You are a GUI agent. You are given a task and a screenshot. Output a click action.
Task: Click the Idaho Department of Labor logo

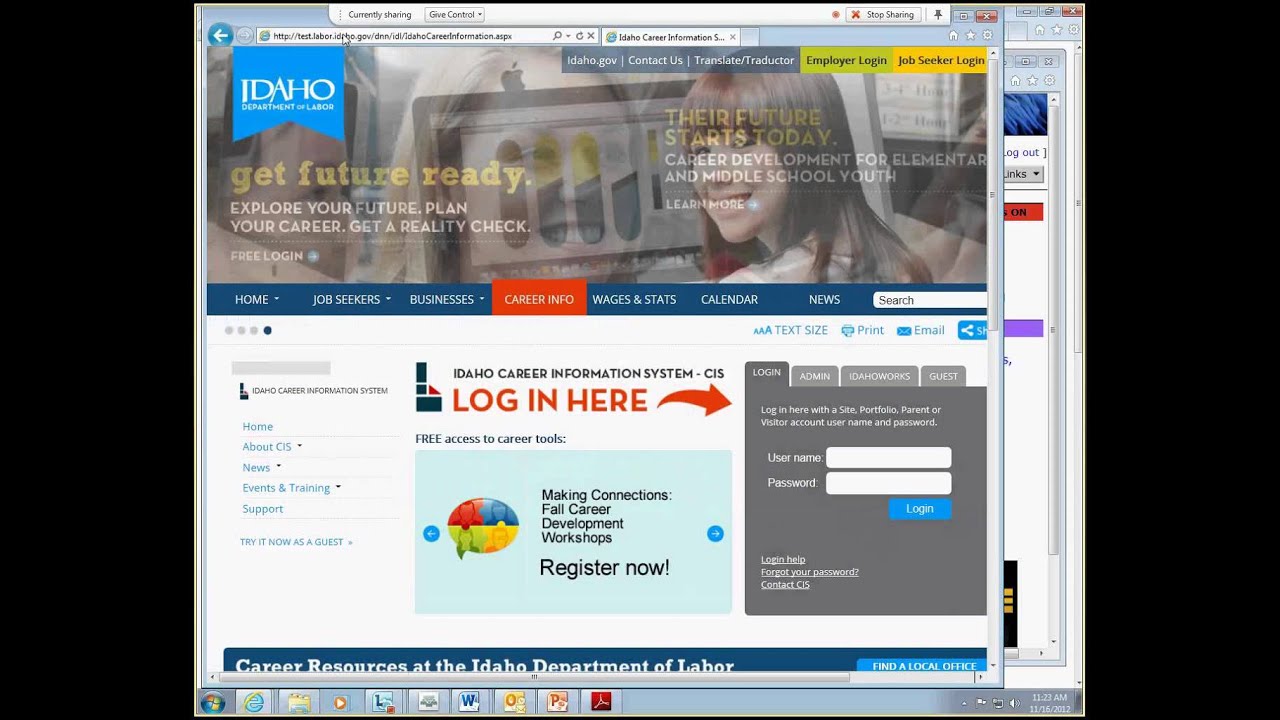point(288,94)
